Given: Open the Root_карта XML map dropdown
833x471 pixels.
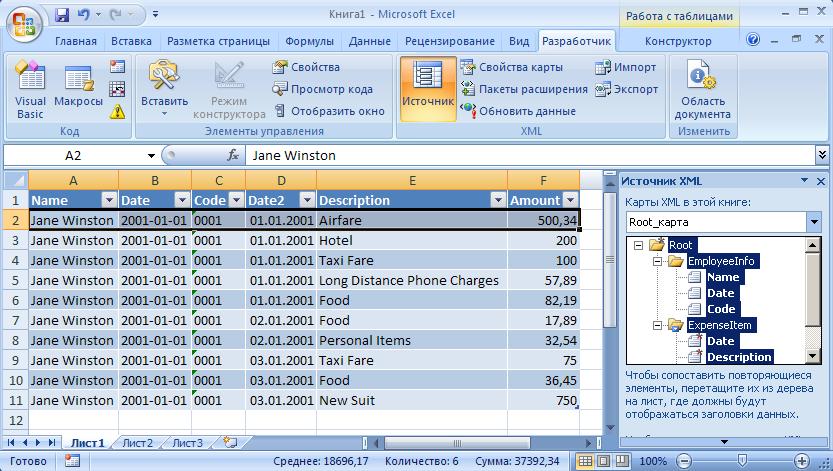Looking at the screenshot, I should click(814, 222).
